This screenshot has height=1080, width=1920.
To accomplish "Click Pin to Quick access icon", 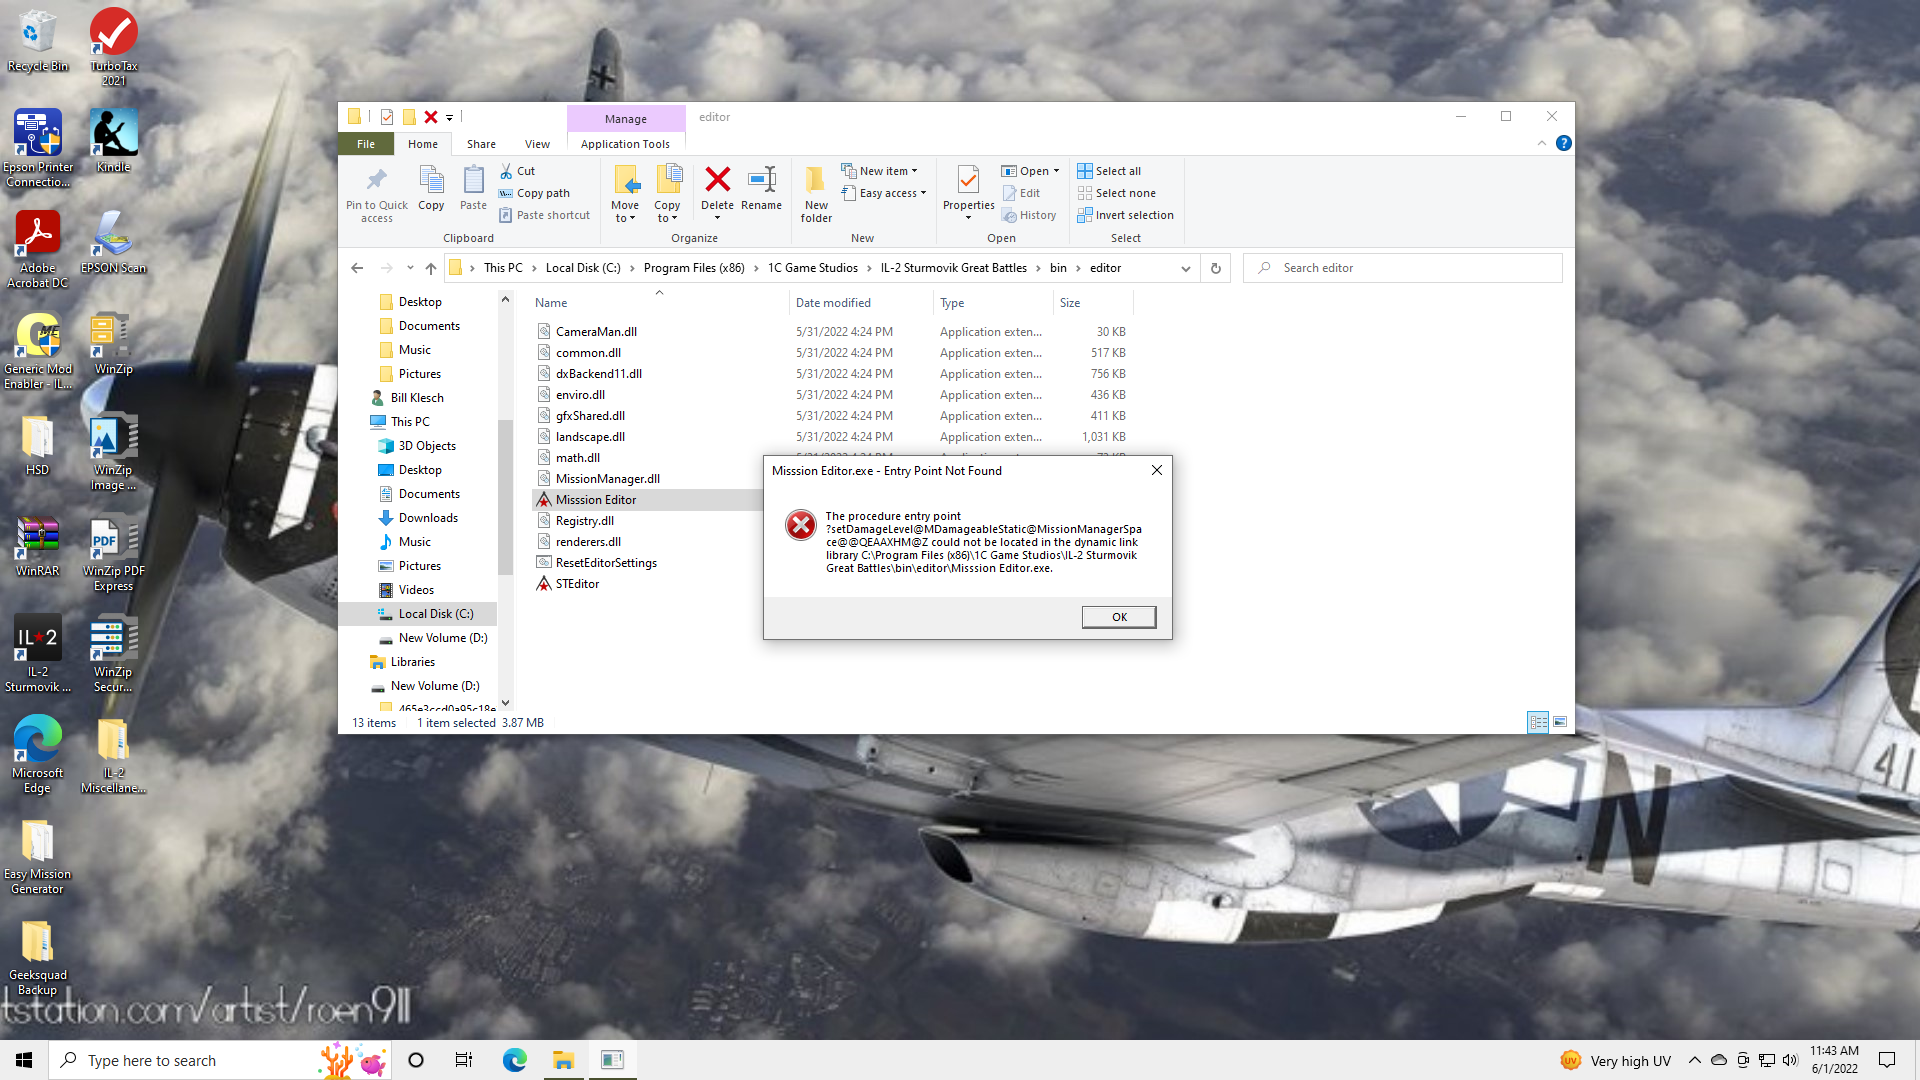I will pos(376,181).
